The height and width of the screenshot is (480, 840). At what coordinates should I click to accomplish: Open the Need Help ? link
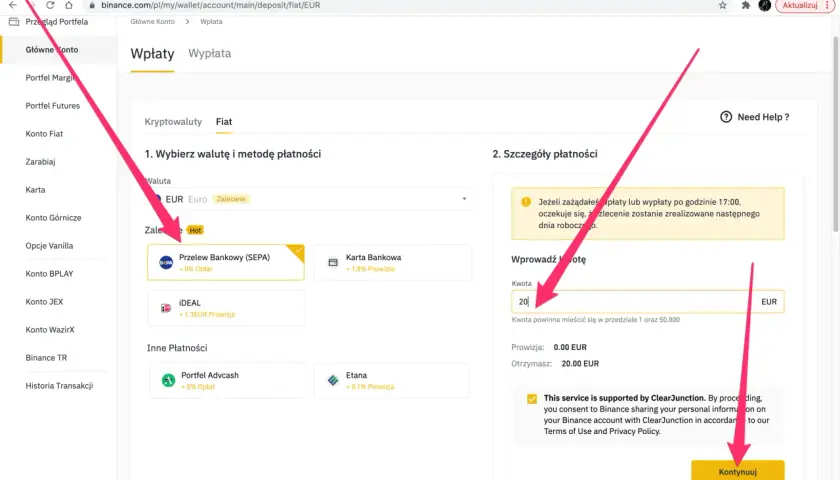tap(763, 117)
